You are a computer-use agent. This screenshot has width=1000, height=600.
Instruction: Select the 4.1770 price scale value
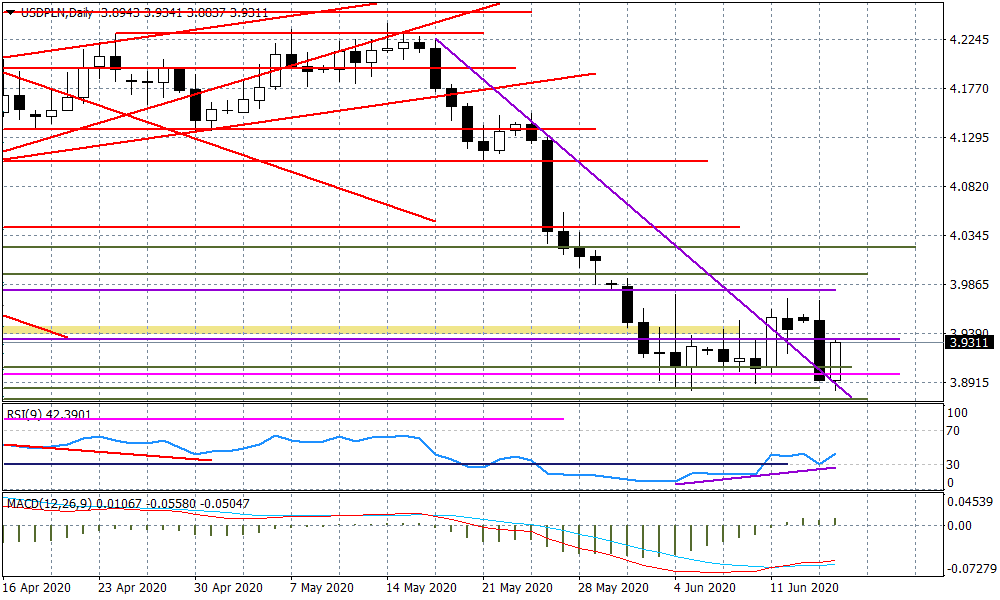pyautogui.click(x=969, y=89)
